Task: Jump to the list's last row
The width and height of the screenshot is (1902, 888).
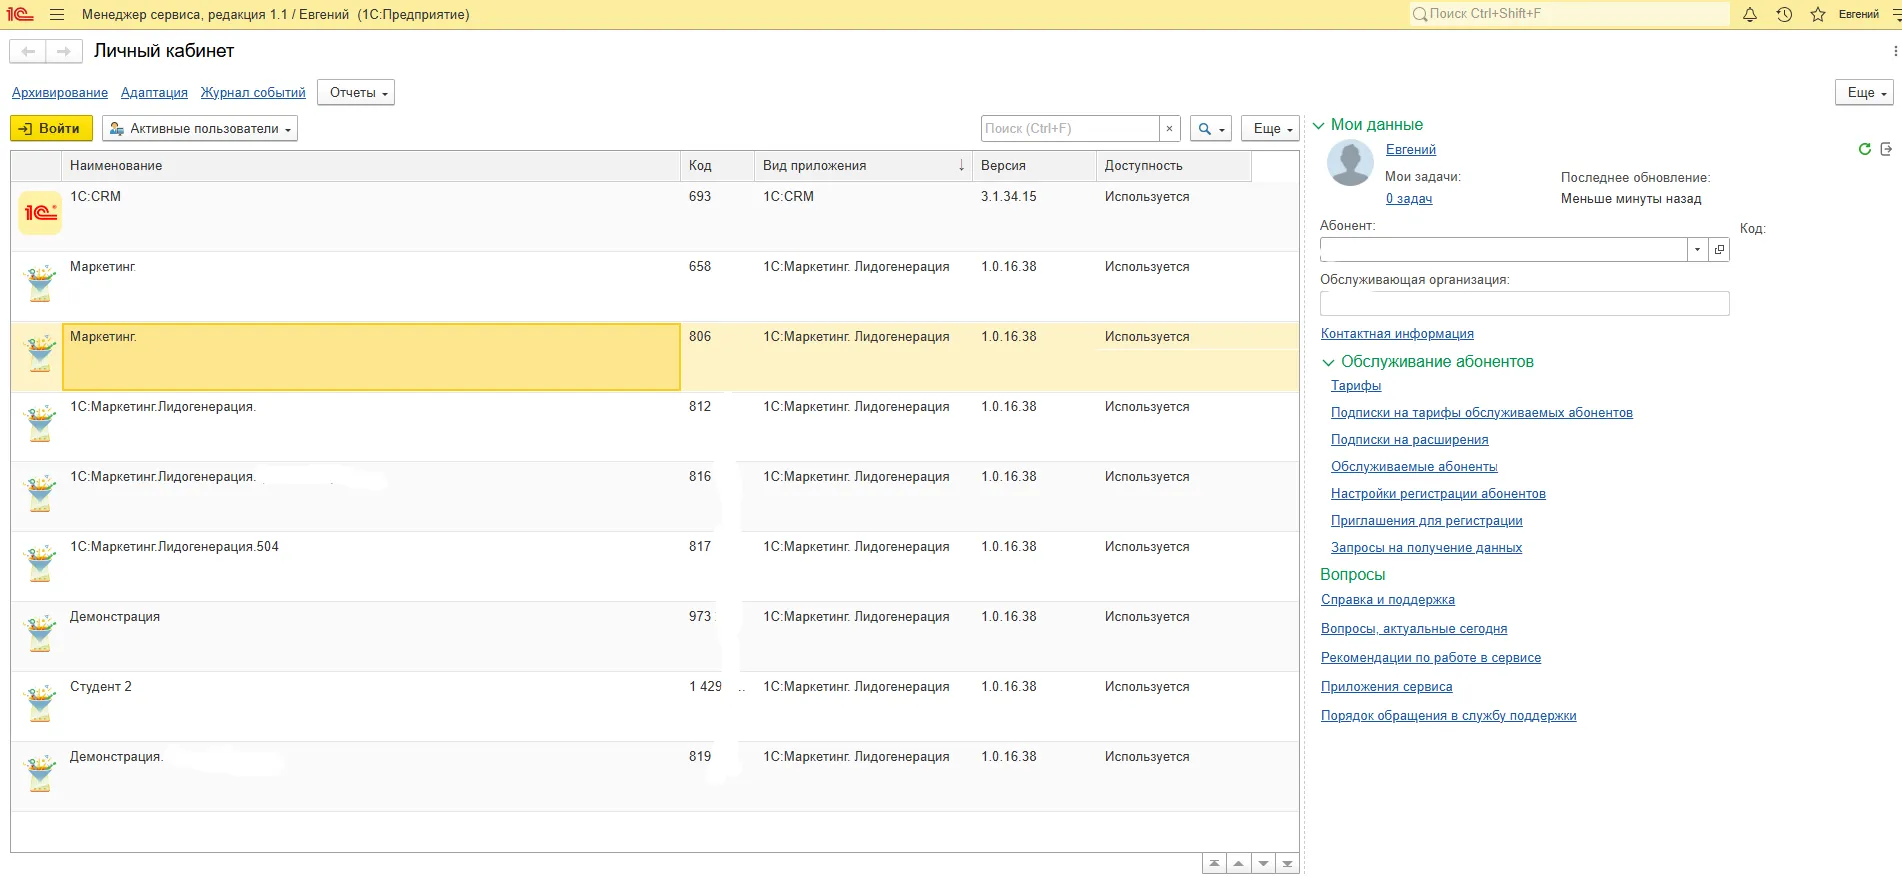Action: [x=1287, y=863]
